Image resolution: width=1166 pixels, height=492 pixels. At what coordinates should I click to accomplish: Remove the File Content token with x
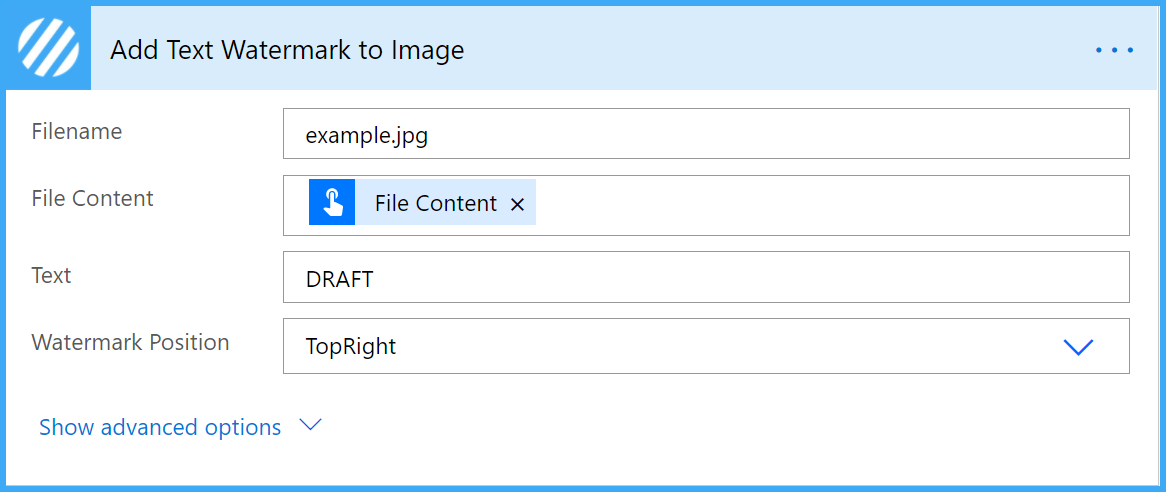pyautogui.click(x=518, y=204)
